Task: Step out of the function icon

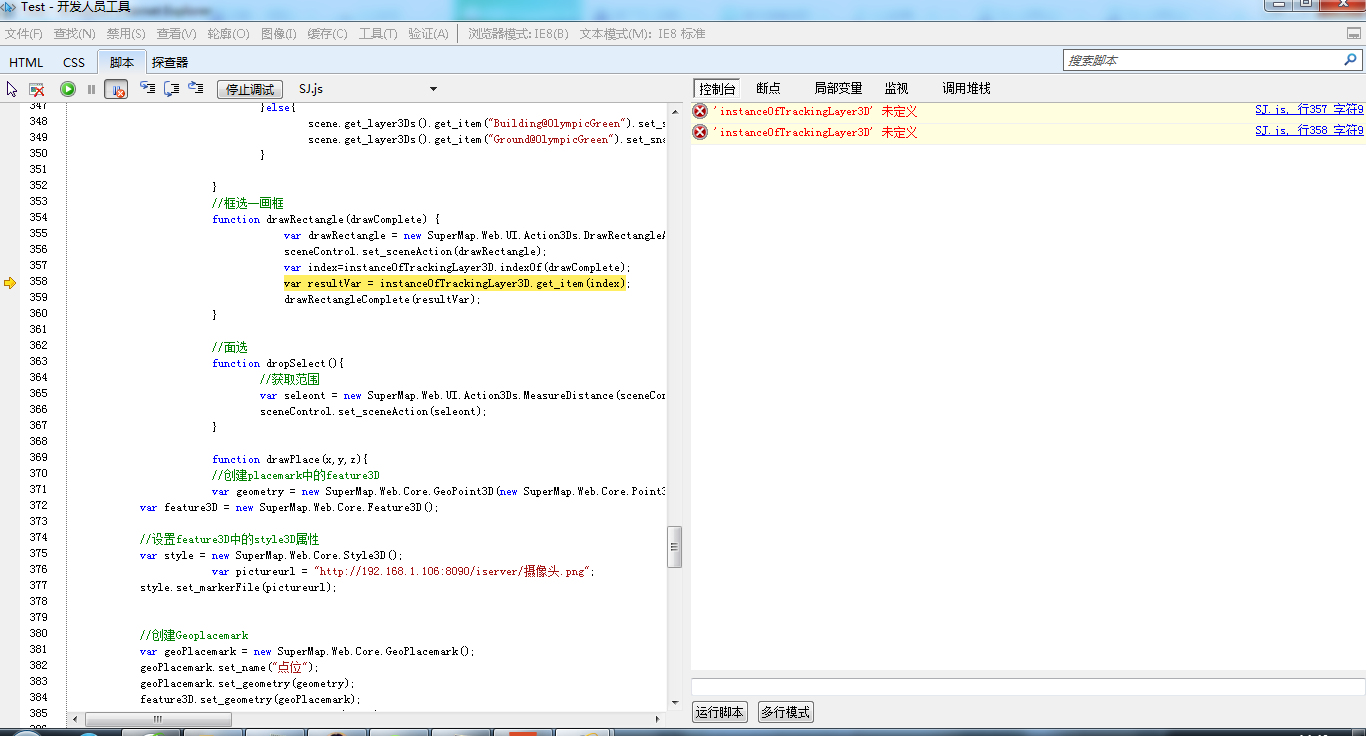Action: coord(196,88)
